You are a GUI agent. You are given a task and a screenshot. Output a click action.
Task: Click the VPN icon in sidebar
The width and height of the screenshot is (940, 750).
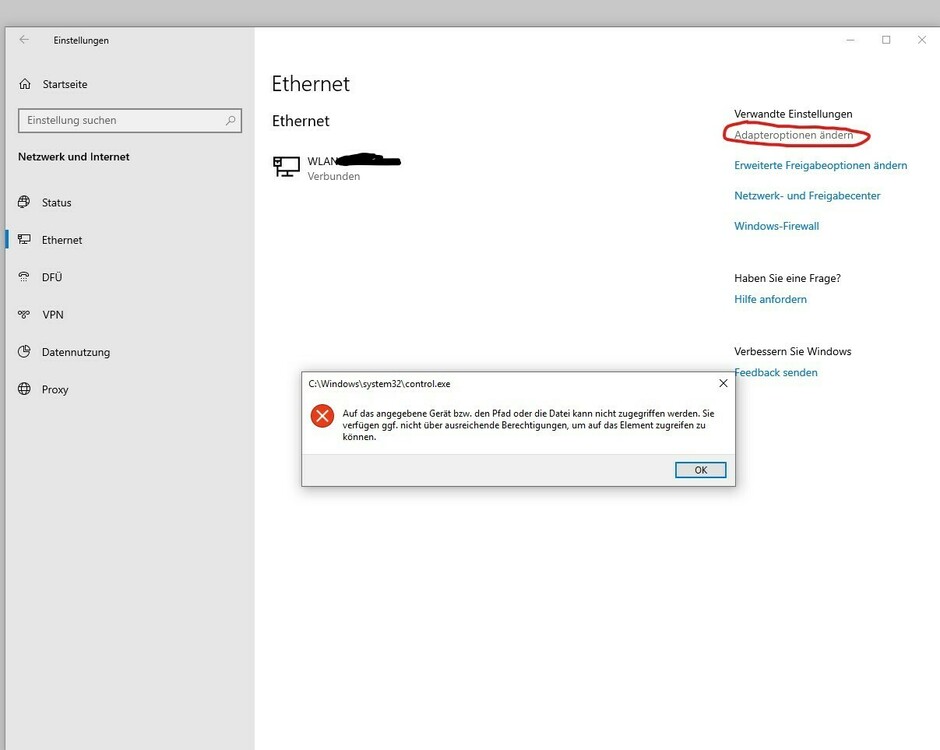[x=24, y=314]
